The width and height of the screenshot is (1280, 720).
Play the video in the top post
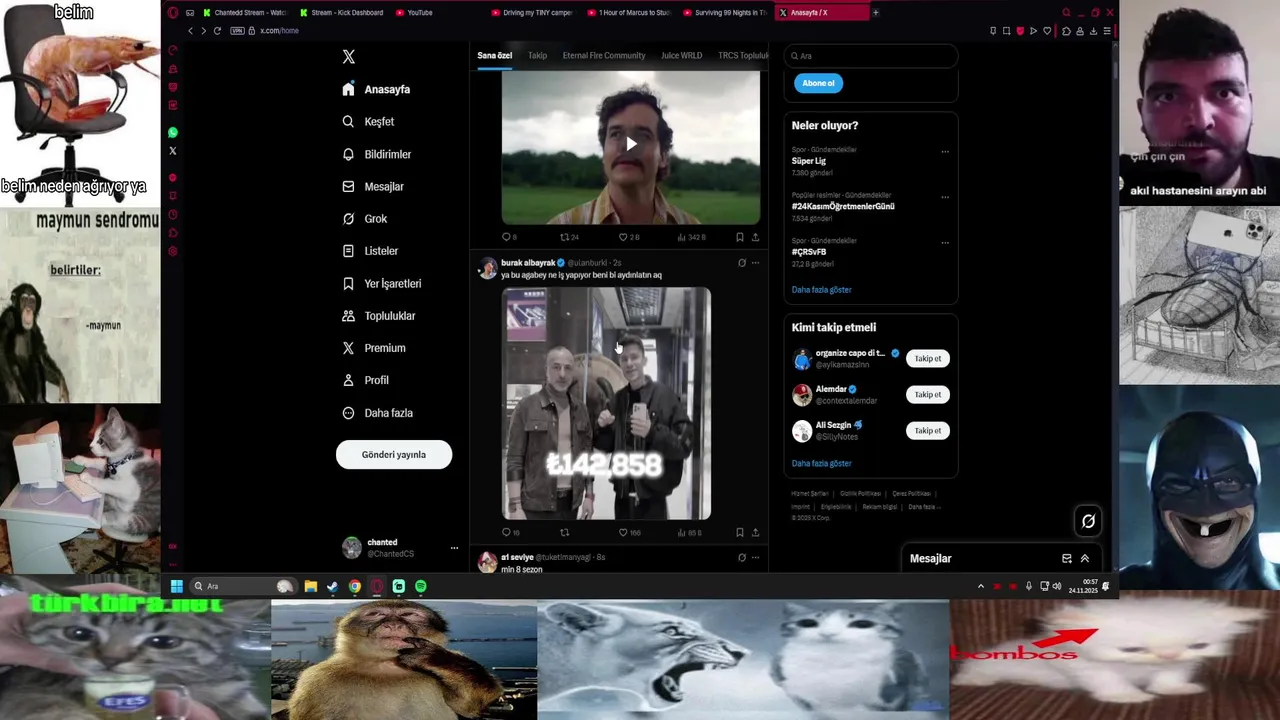[x=631, y=144]
